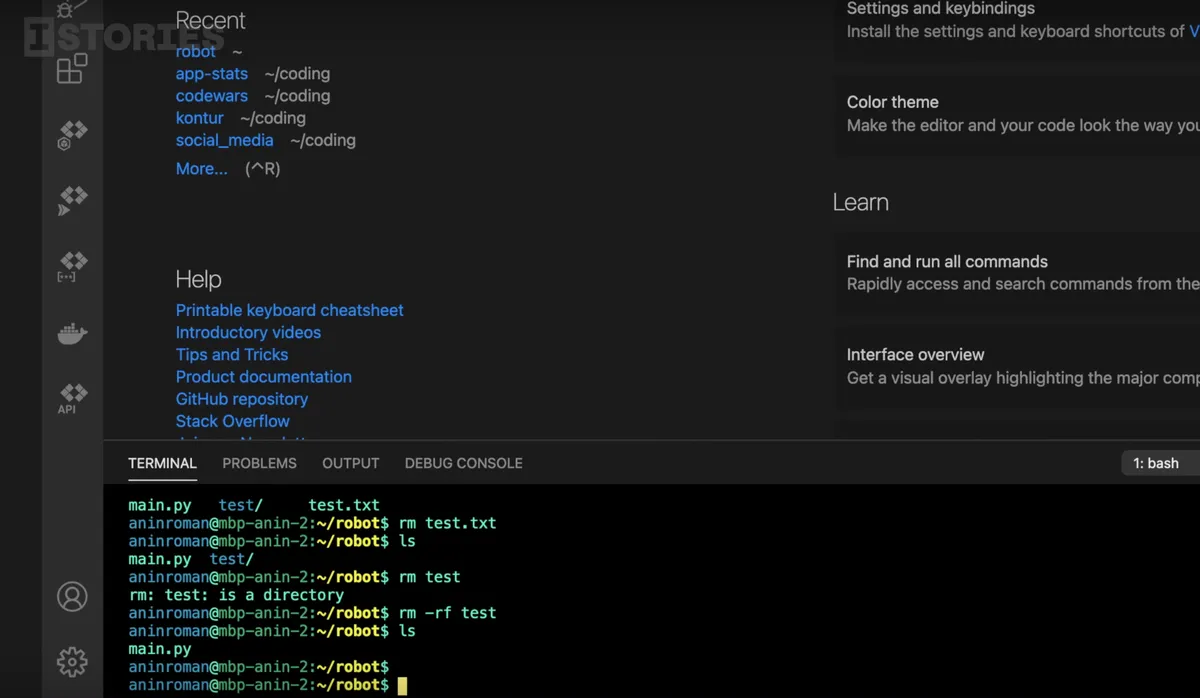Select the 'Color theme' customize card
Image resolution: width=1200 pixels, height=698 pixels.
coord(1018,114)
